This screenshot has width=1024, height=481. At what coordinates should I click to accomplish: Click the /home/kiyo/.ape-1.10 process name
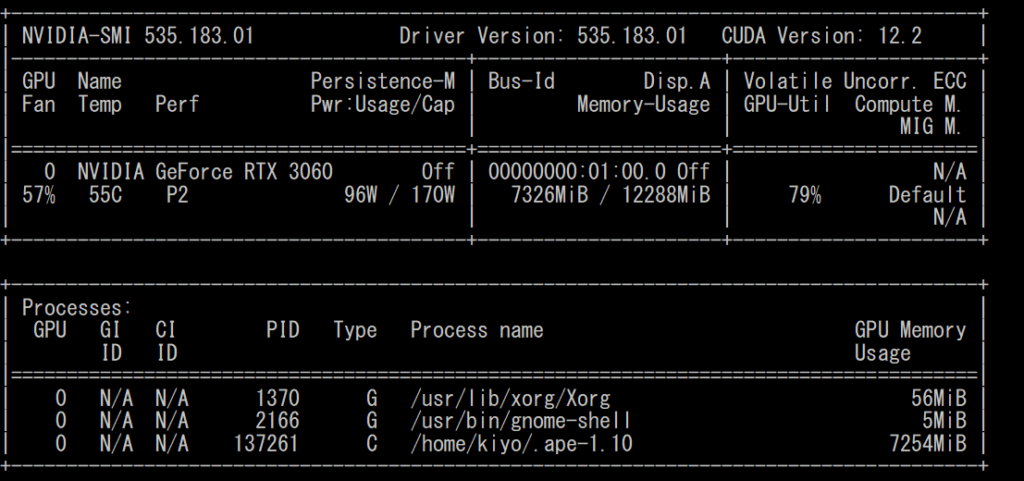point(521,443)
